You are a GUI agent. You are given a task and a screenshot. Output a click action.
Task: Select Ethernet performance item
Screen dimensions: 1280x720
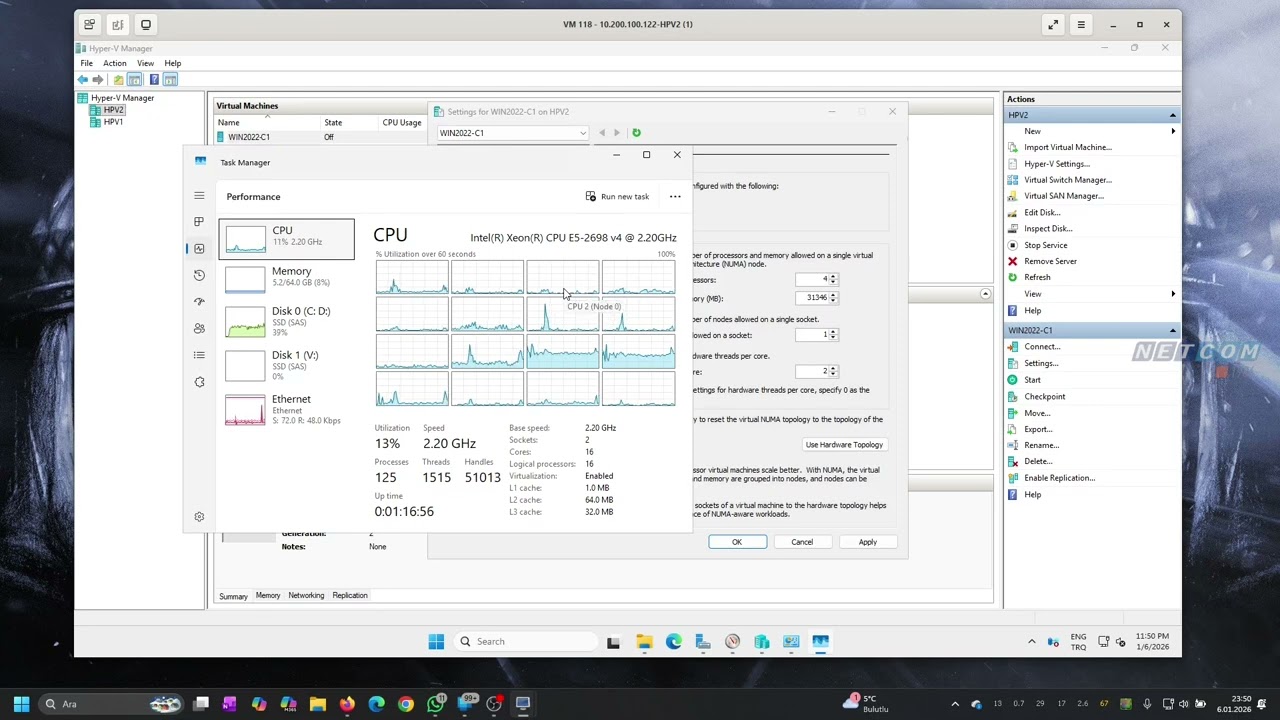286,409
